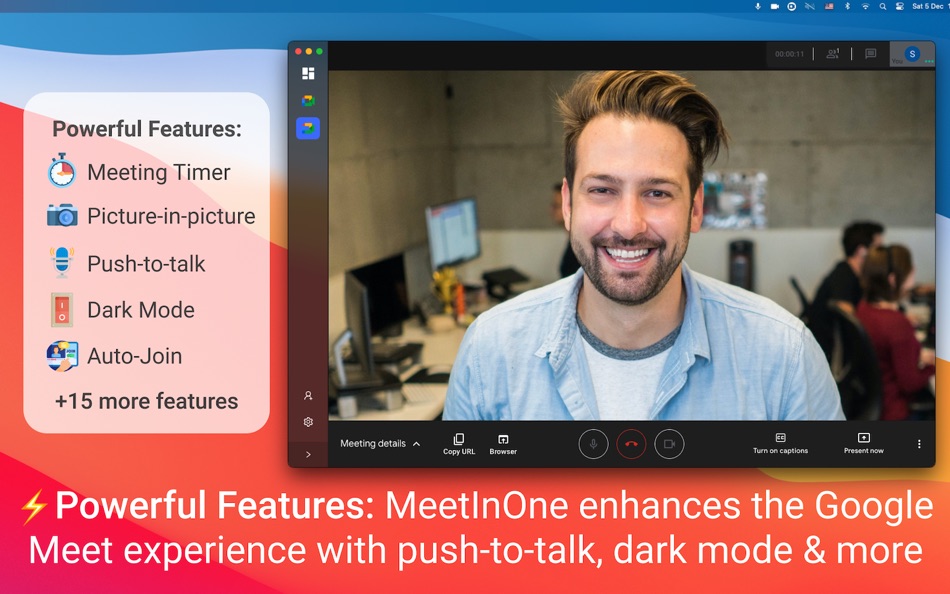Turn off the camera
This screenshot has width=950, height=594.
(x=669, y=444)
